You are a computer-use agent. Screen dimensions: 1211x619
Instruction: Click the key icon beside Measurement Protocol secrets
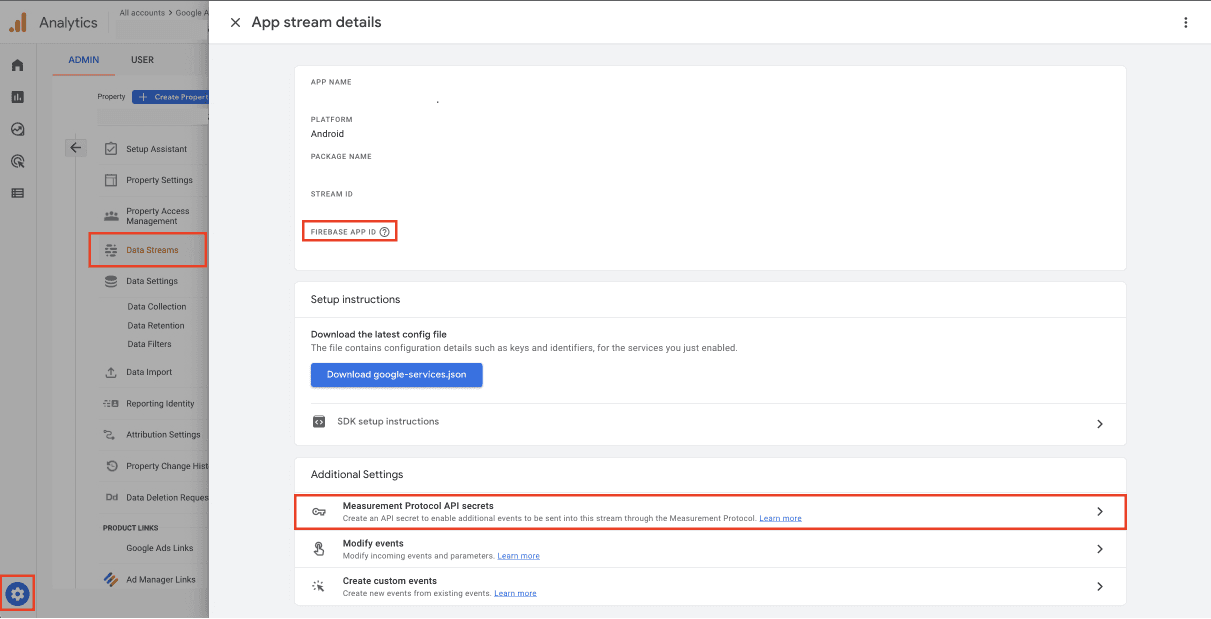(x=318, y=510)
